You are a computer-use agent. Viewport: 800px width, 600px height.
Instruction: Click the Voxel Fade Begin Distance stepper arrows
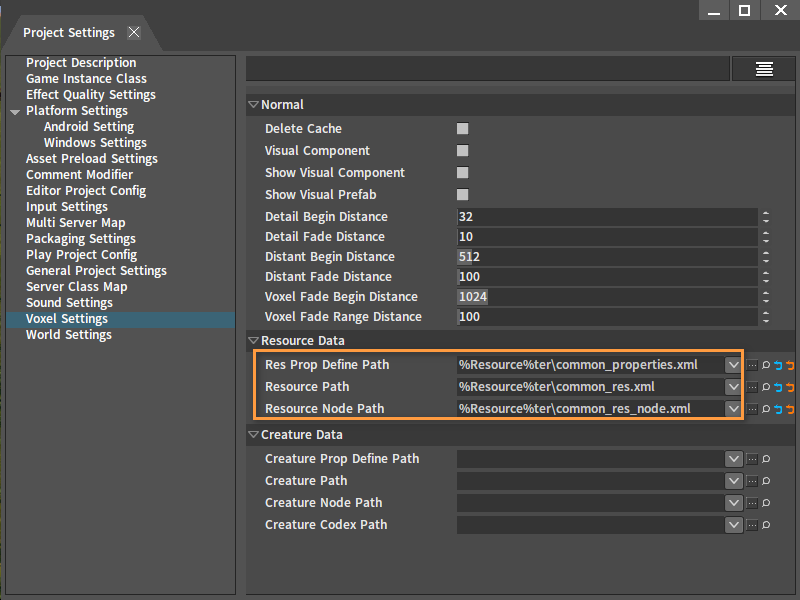(766, 296)
